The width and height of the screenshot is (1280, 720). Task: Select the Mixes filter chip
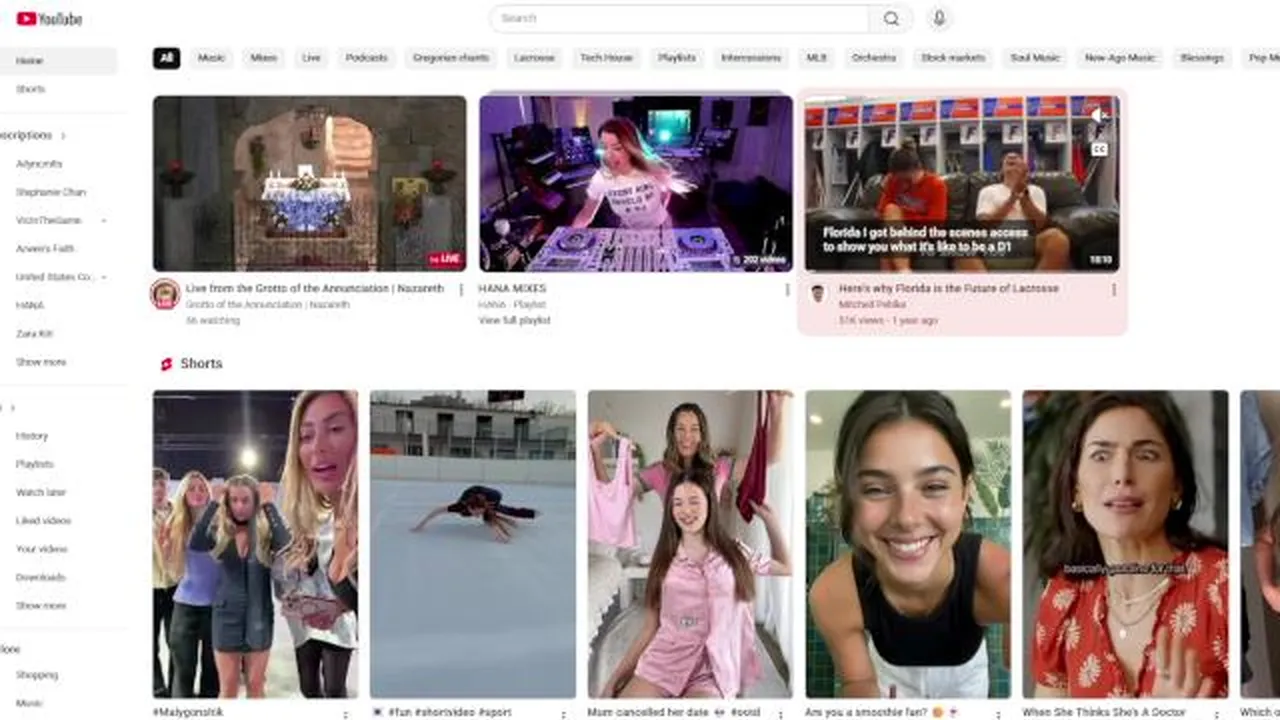coord(264,58)
